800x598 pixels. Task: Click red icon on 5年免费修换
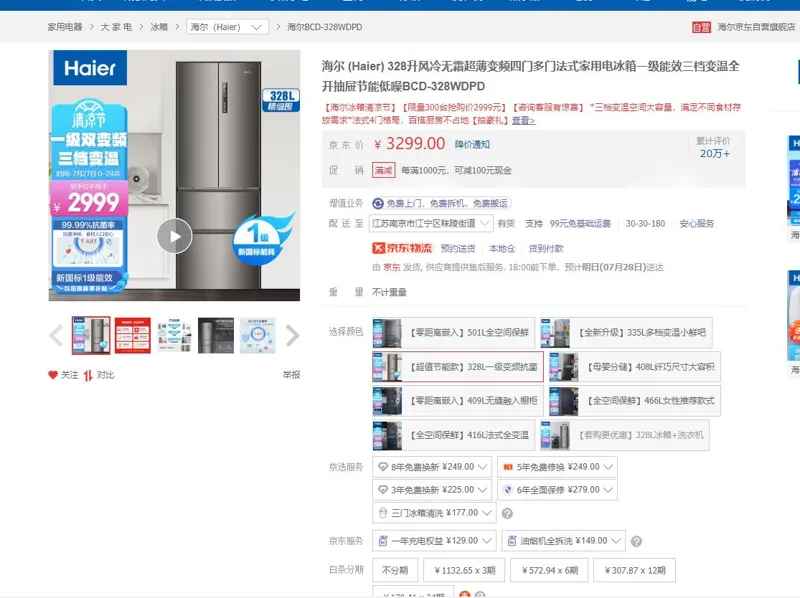[508, 467]
